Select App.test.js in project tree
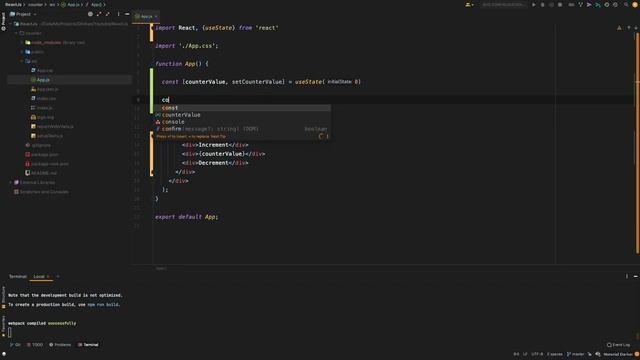This screenshot has width=640, height=360. click(x=45, y=89)
